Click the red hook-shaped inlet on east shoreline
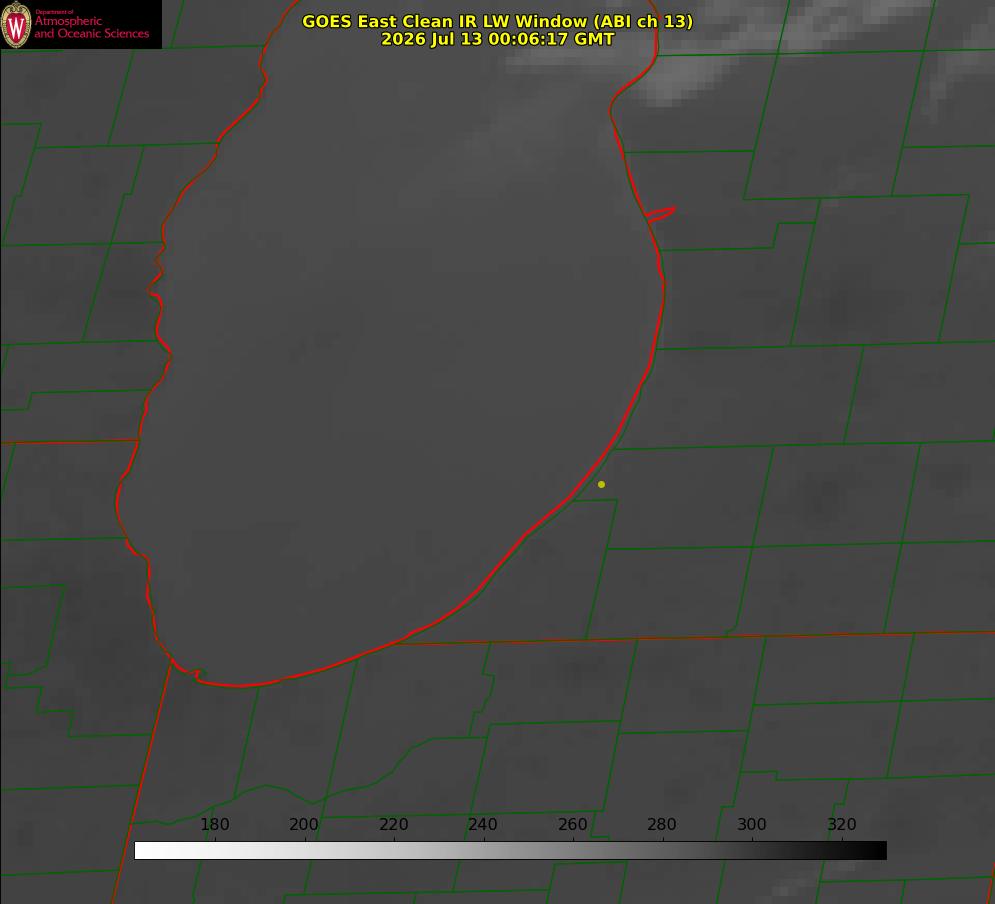This screenshot has width=995, height=904. tap(660, 214)
